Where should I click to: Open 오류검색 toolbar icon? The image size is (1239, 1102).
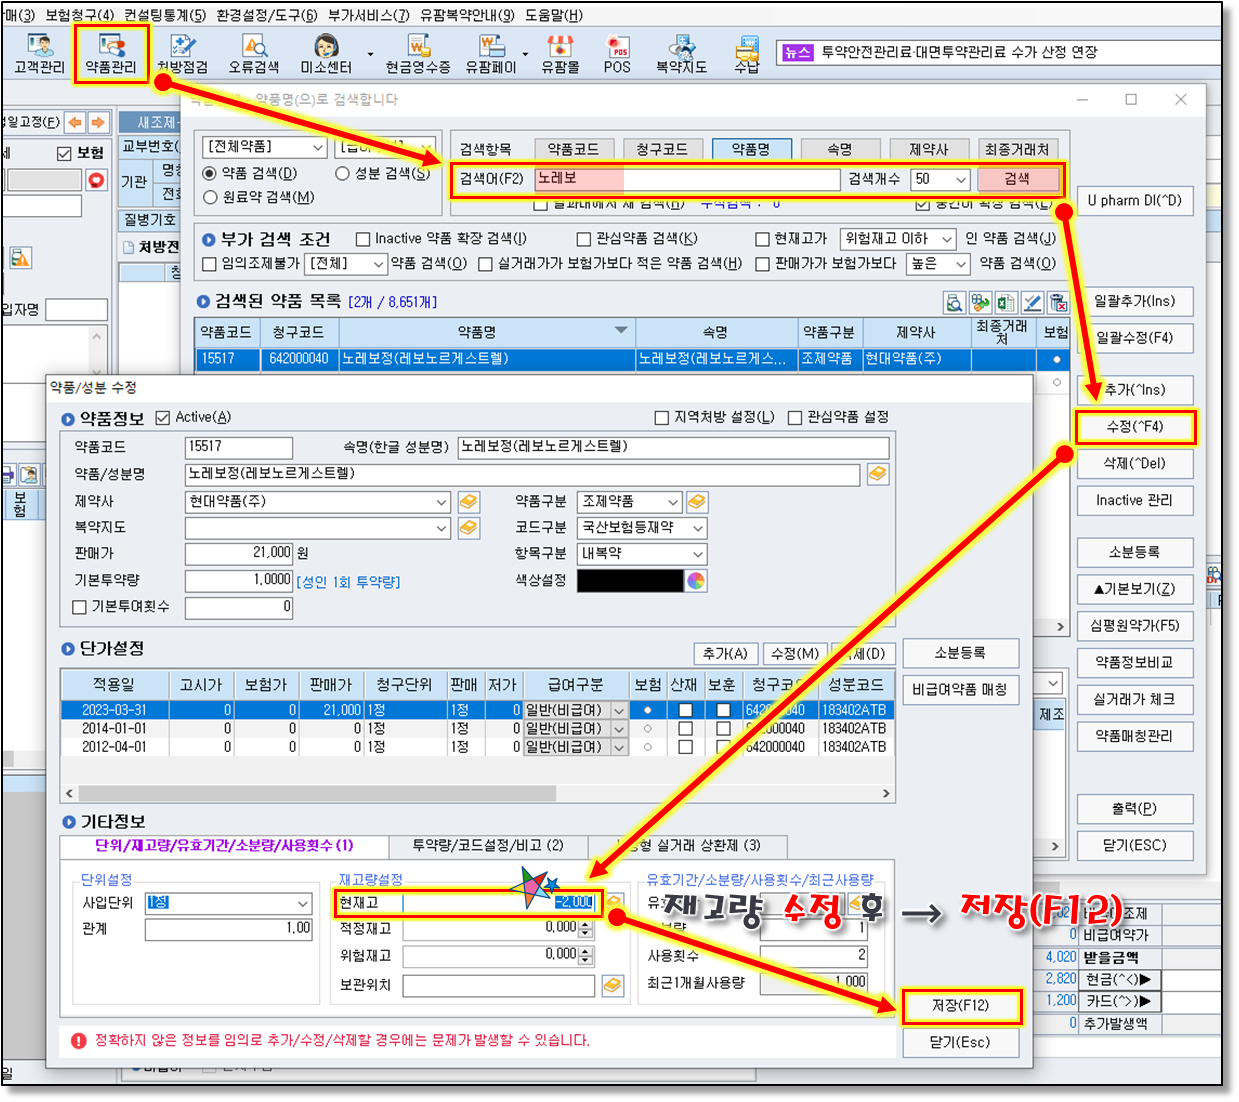pyautogui.click(x=254, y=54)
